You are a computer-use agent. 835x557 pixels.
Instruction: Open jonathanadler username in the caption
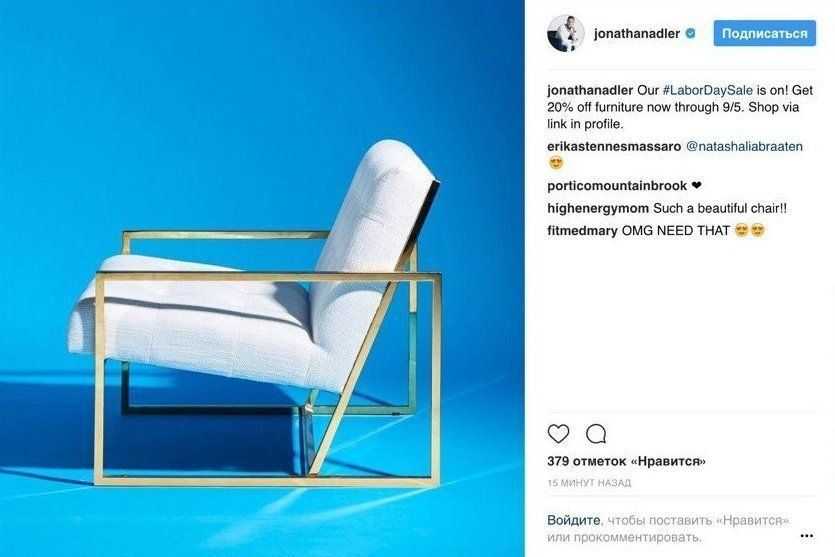(x=590, y=90)
